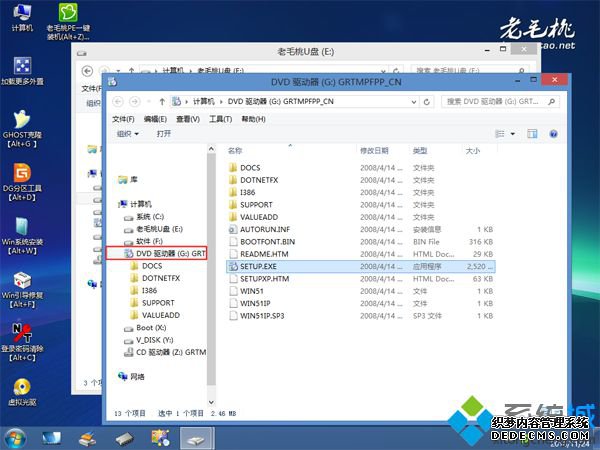Click the 打开 toolbar button
This screenshot has width=600, height=450.
click(163, 134)
